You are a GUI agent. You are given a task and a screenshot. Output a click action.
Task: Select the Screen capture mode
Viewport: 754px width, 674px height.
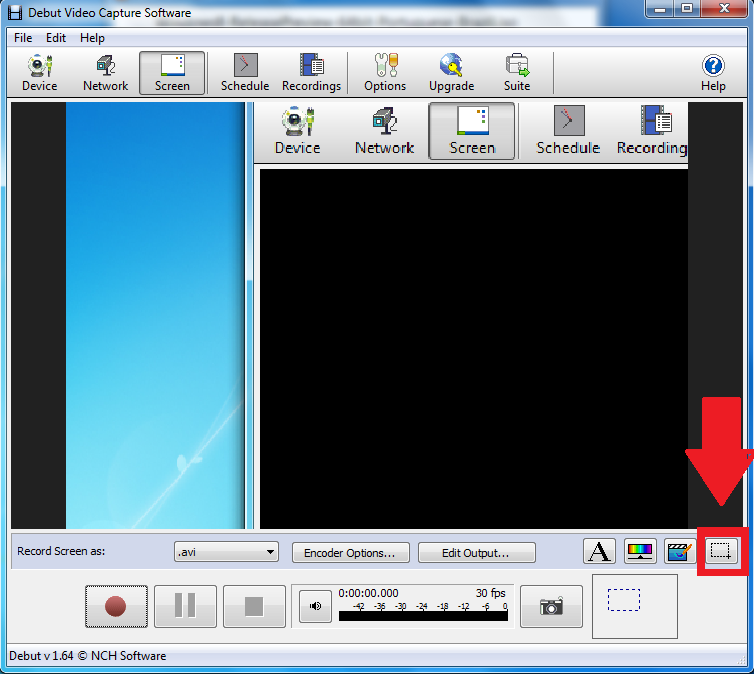[x=172, y=73]
